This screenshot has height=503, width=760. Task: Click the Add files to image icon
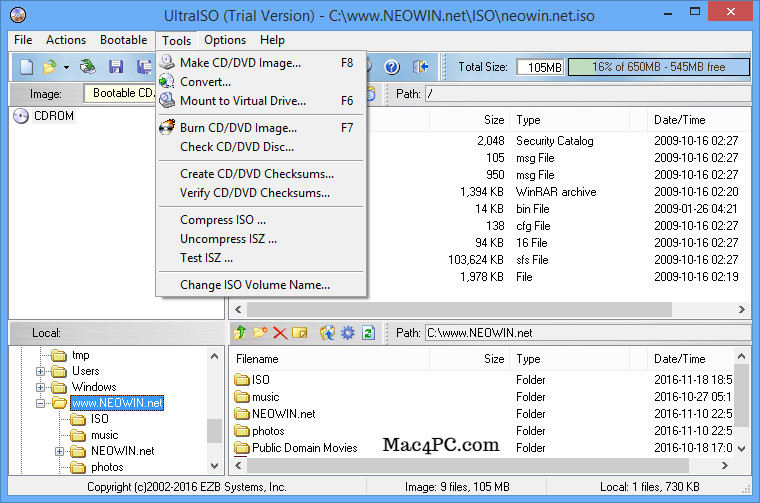tap(327, 333)
